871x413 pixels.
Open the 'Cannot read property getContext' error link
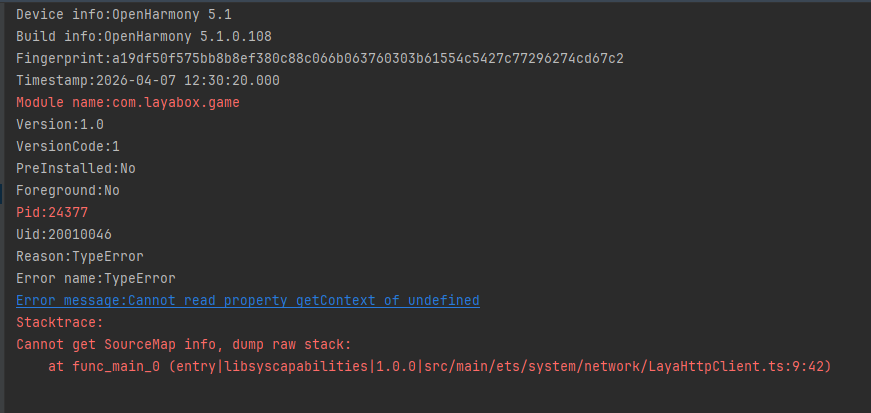(x=247, y=300)
